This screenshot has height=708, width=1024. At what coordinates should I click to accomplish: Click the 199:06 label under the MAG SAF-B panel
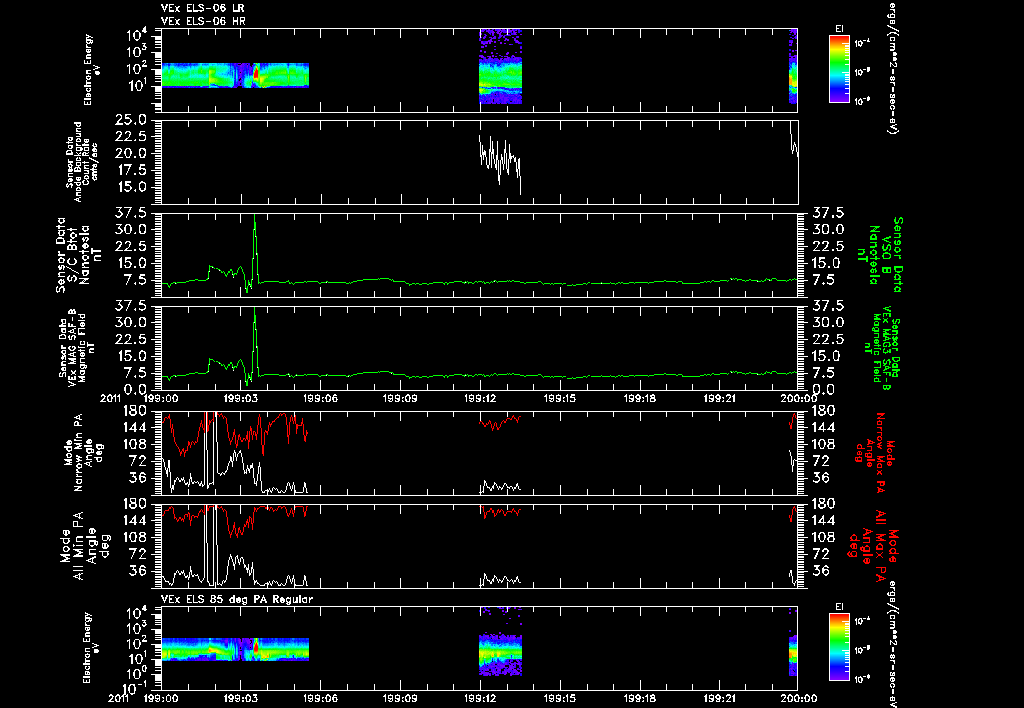320,398
